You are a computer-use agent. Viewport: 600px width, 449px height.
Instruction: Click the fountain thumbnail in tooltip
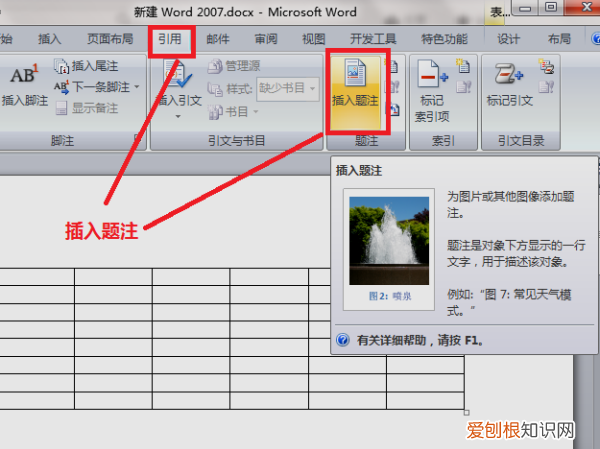point(389,241)
